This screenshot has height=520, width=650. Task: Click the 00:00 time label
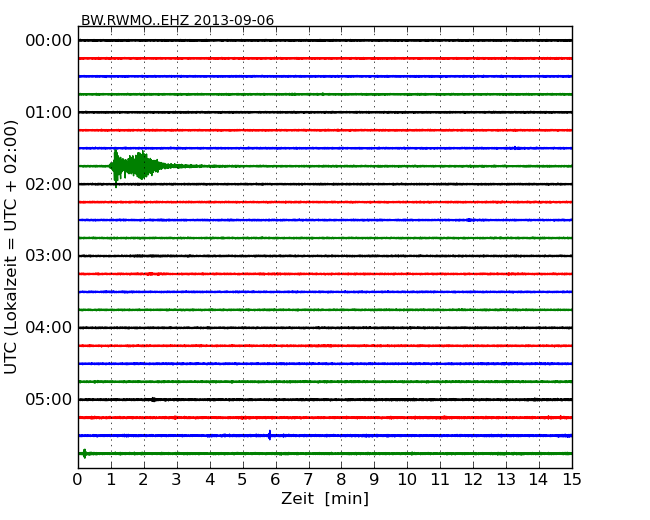(x=49, y=41)
